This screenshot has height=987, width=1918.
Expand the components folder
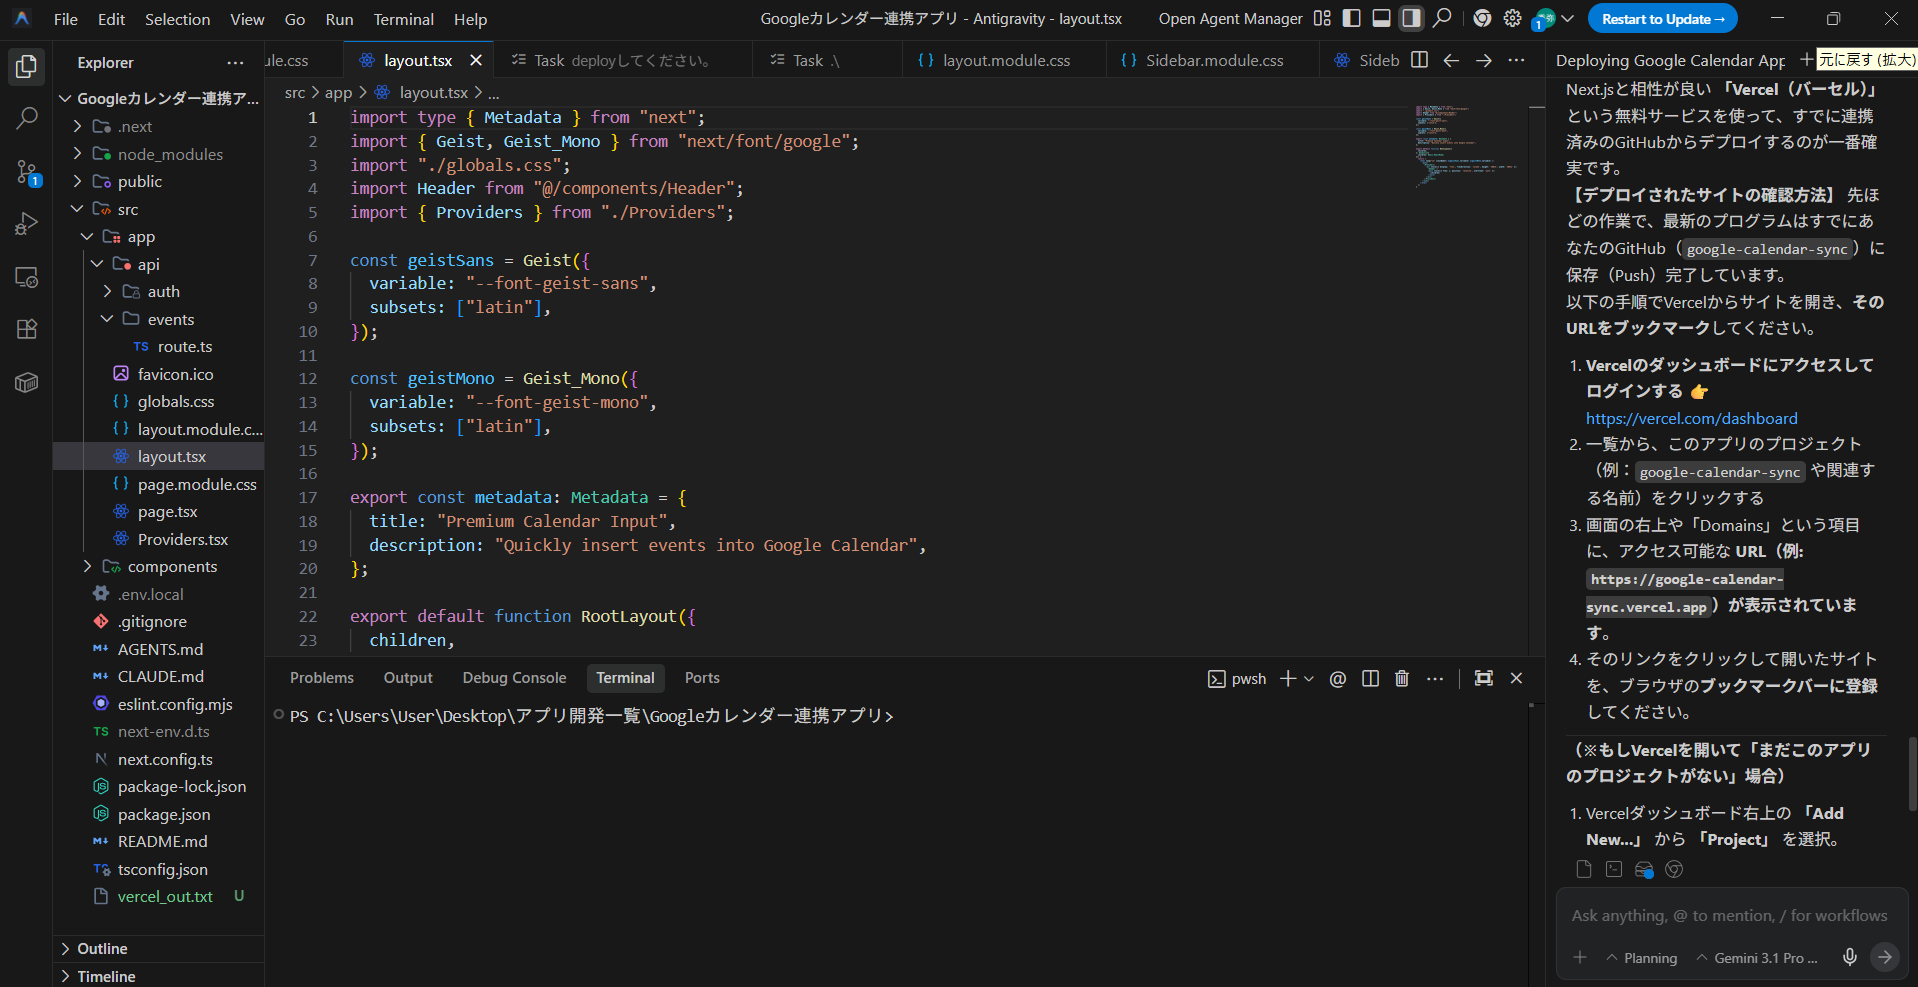click(x=171, y=567)
